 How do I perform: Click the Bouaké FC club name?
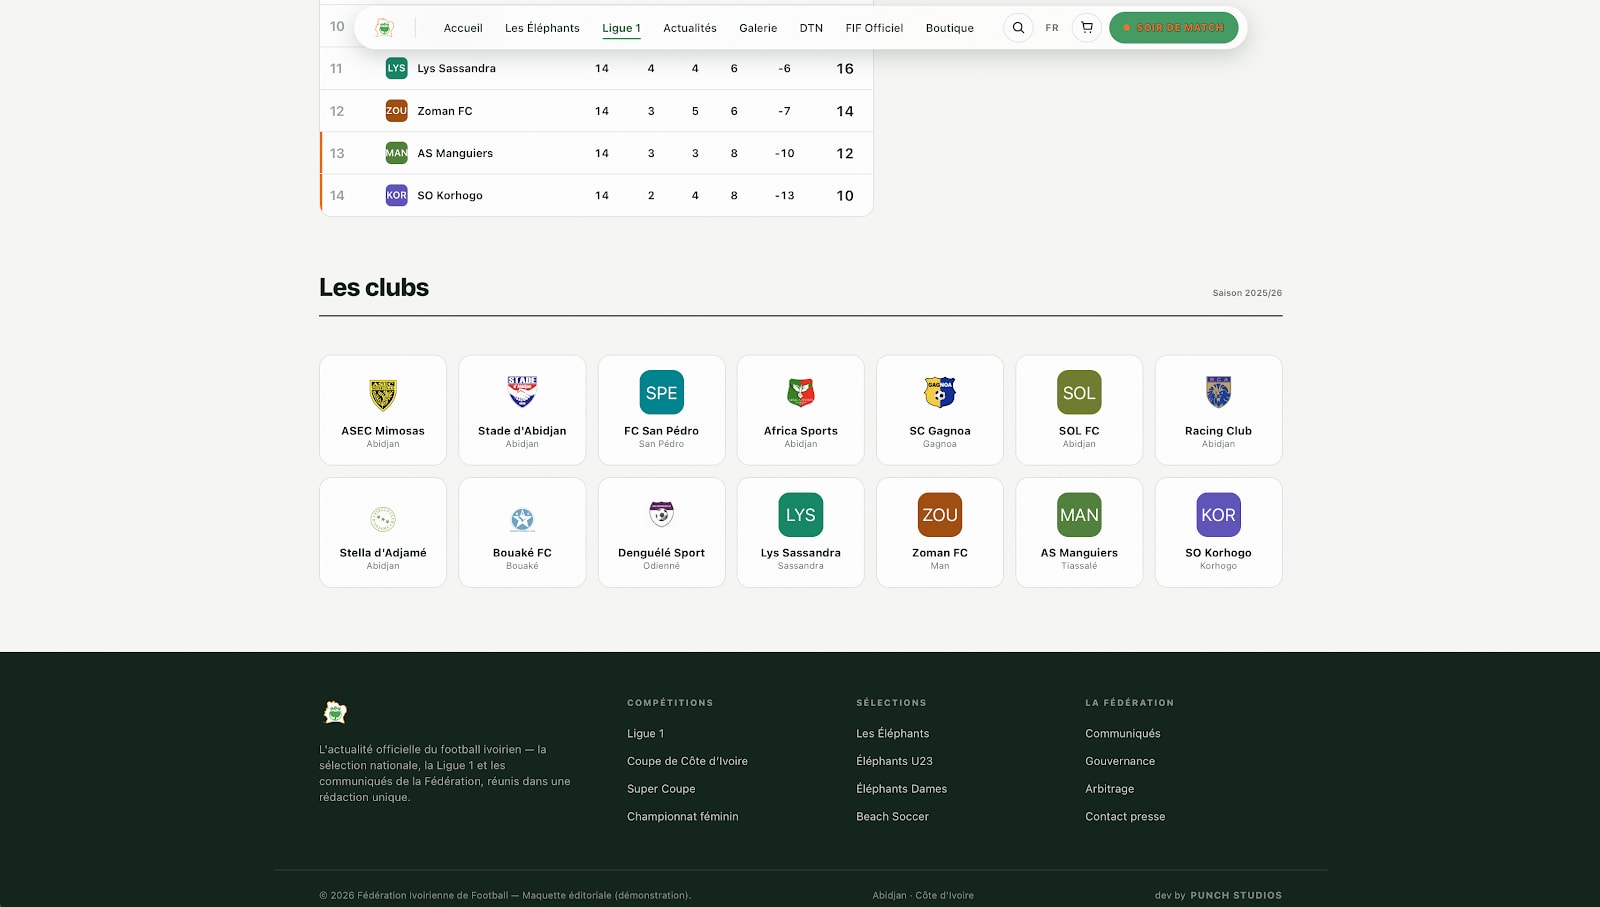click(522, 553)
